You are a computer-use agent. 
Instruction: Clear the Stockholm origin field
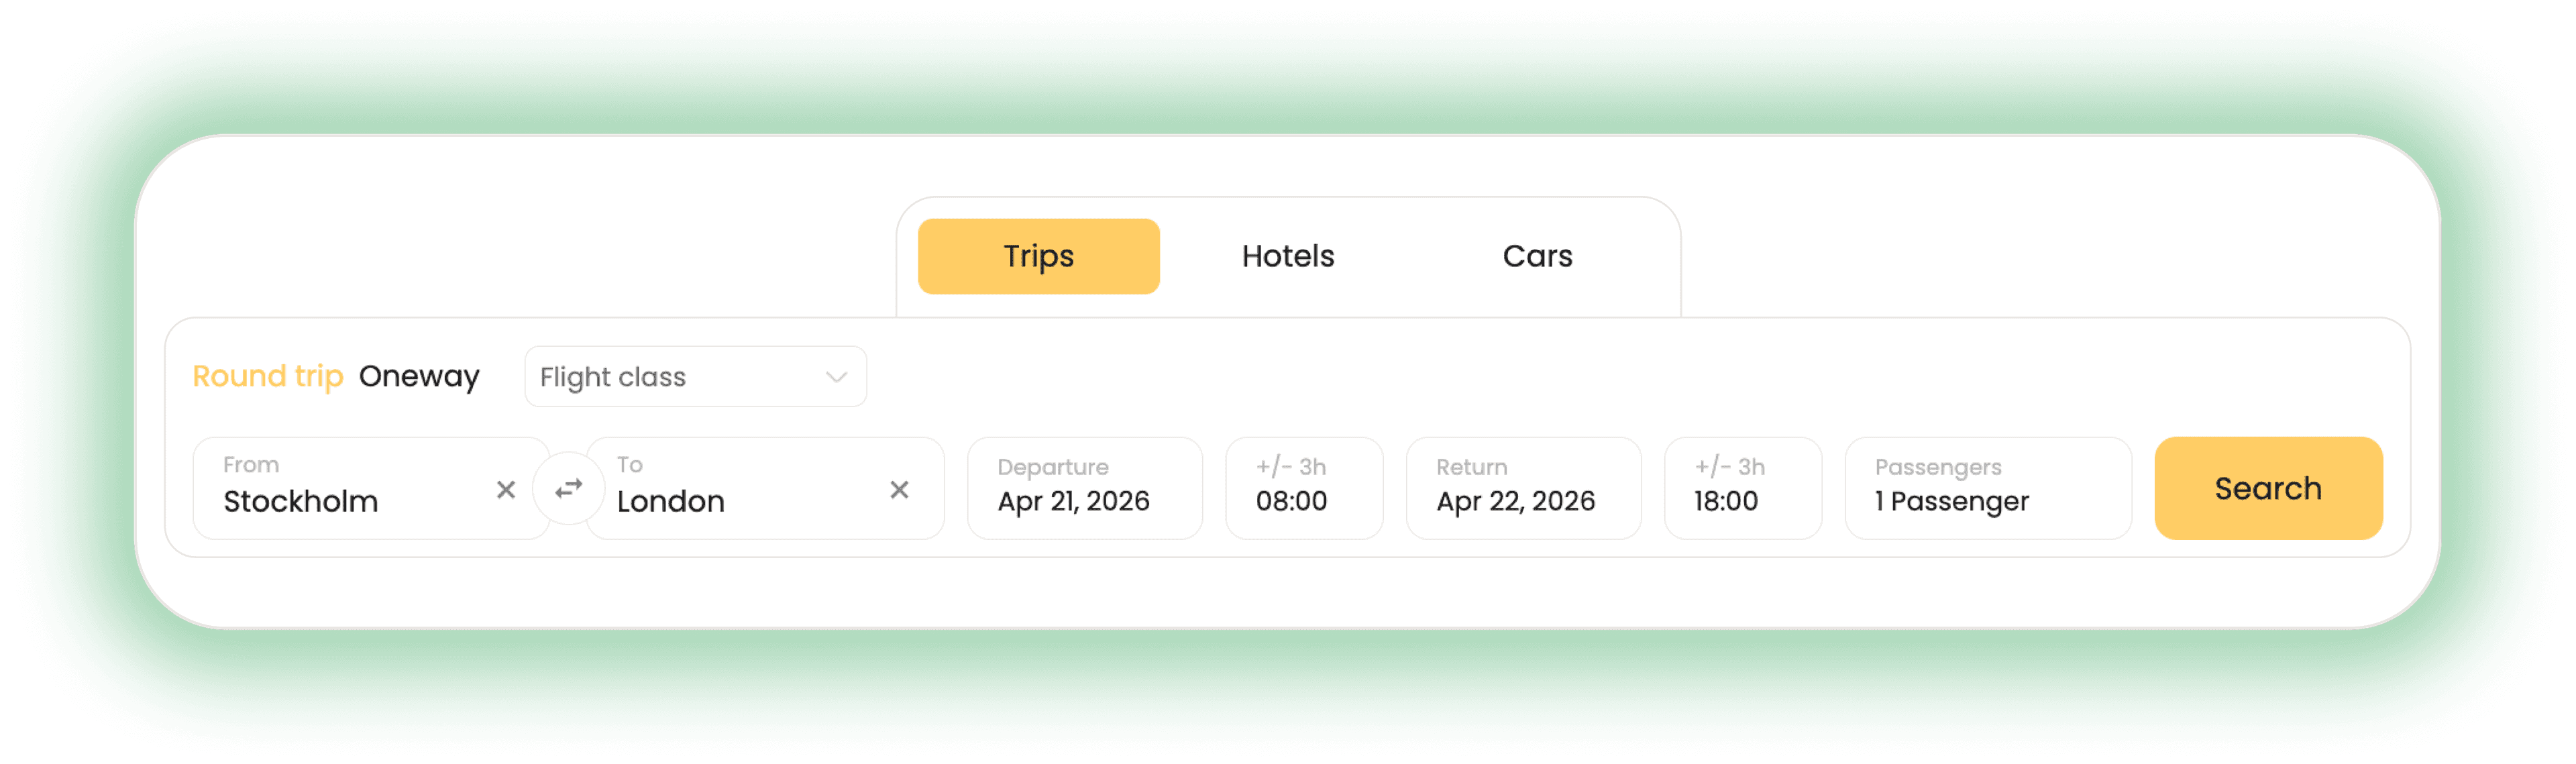[506, 489]
